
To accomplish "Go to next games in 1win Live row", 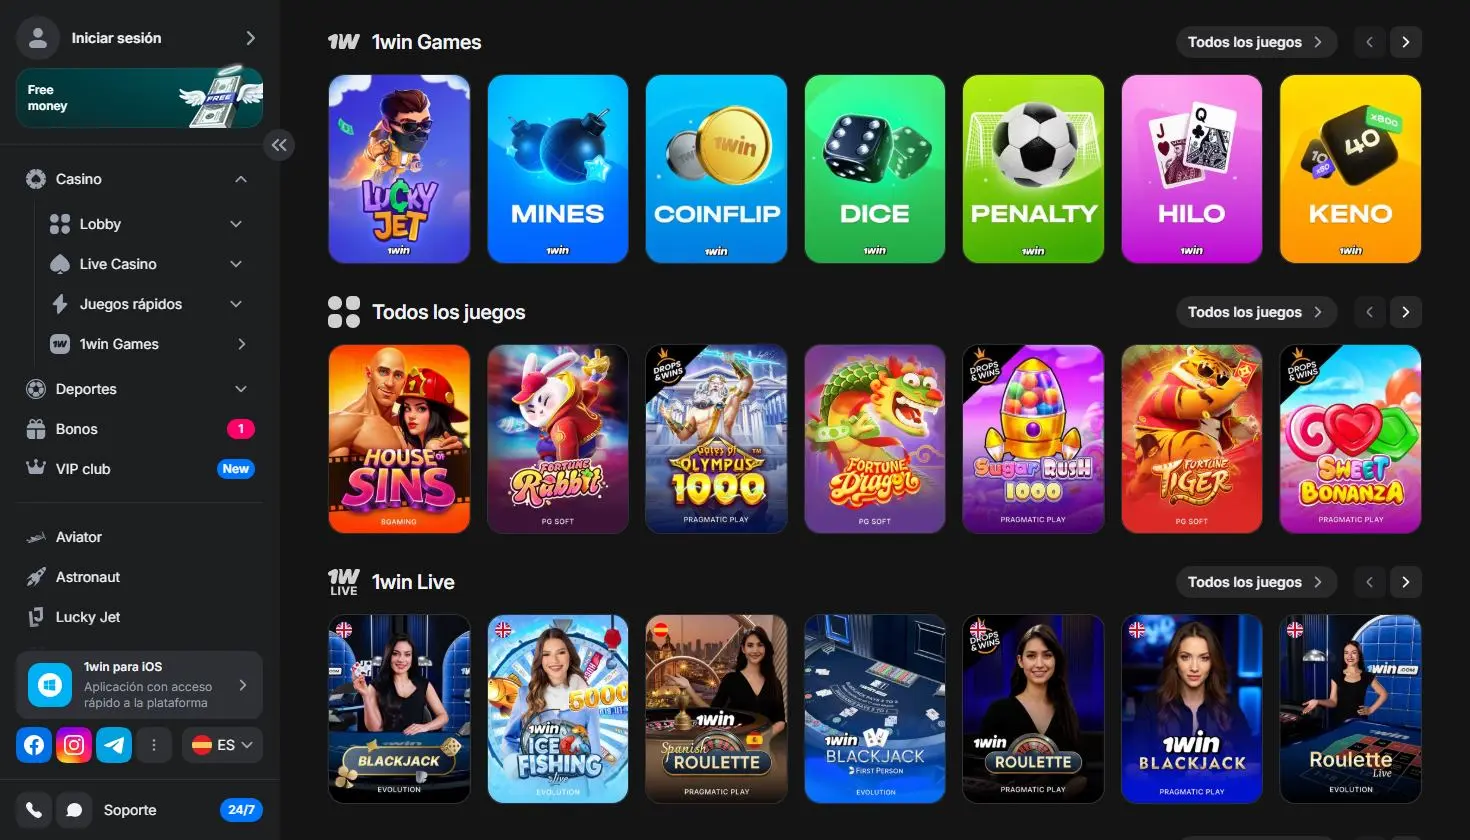I will pyautogui.click(x=1405, y=582).
